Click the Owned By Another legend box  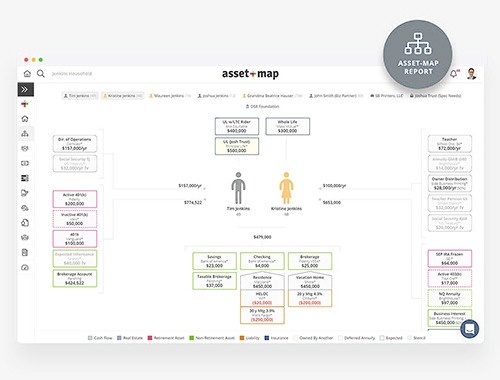click(295, 338)
